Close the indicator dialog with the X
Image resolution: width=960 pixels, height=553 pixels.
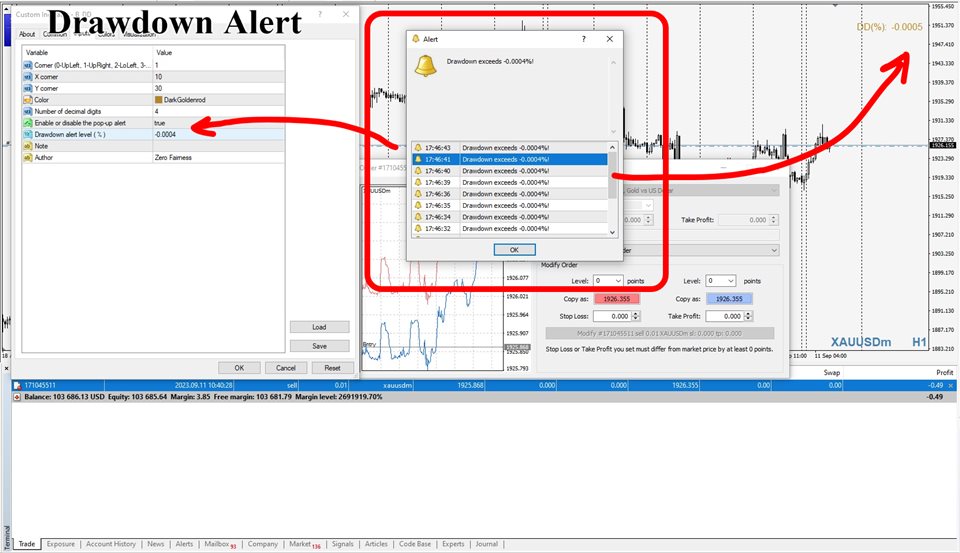click(346, 14)
